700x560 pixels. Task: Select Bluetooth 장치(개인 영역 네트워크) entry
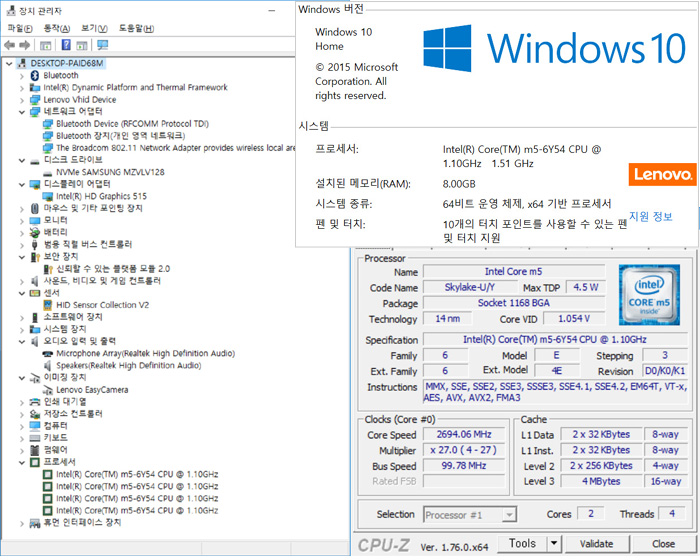click(x=121, y=136)
